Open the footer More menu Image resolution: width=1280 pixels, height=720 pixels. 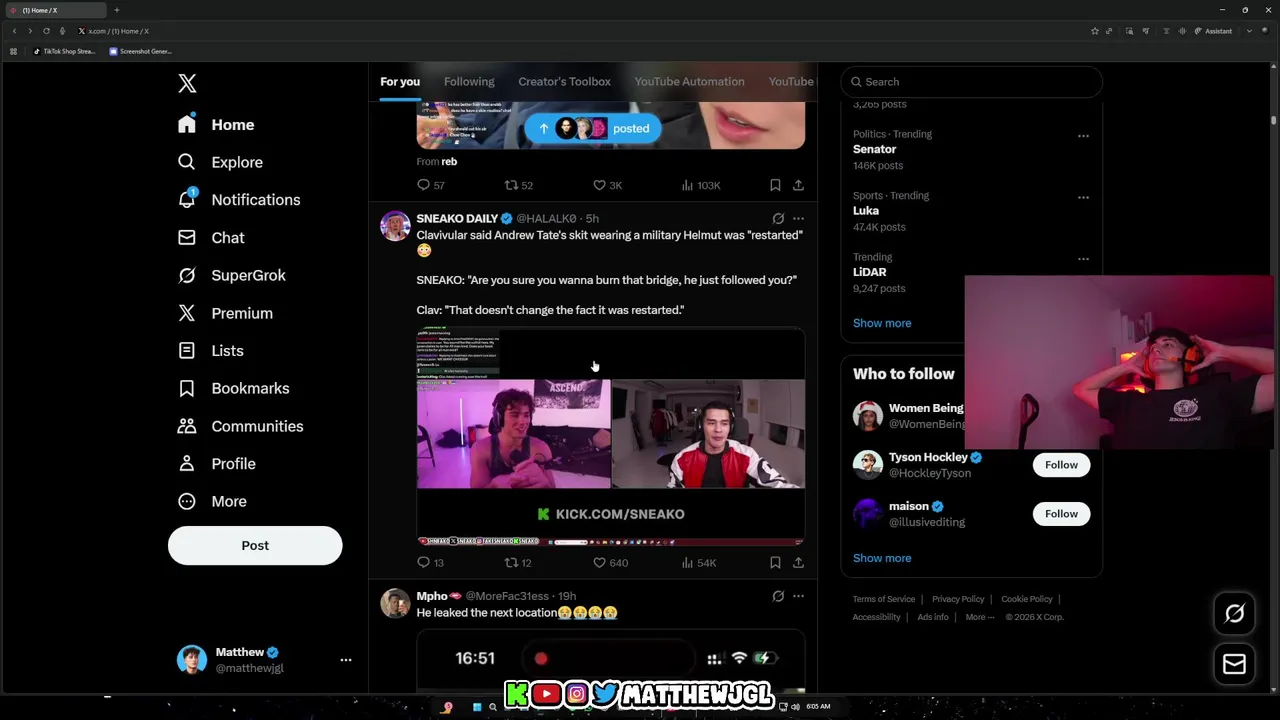tap(980, 617)
